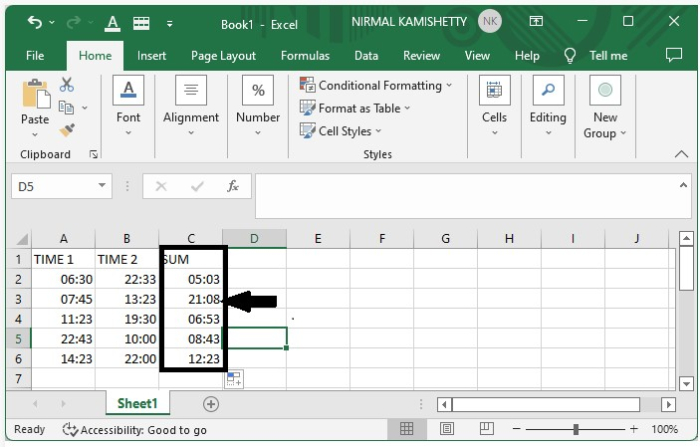Expand the Cells group button
Viewport: 700px width, 447px height.
pos(494,107)
